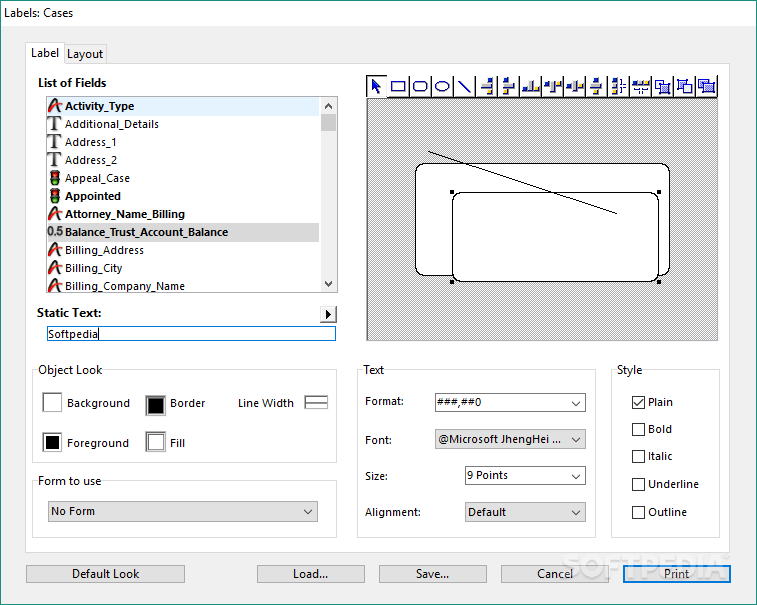Click the Fill color swatch
This screenshot has width=757, height=605.
(155, 442)
